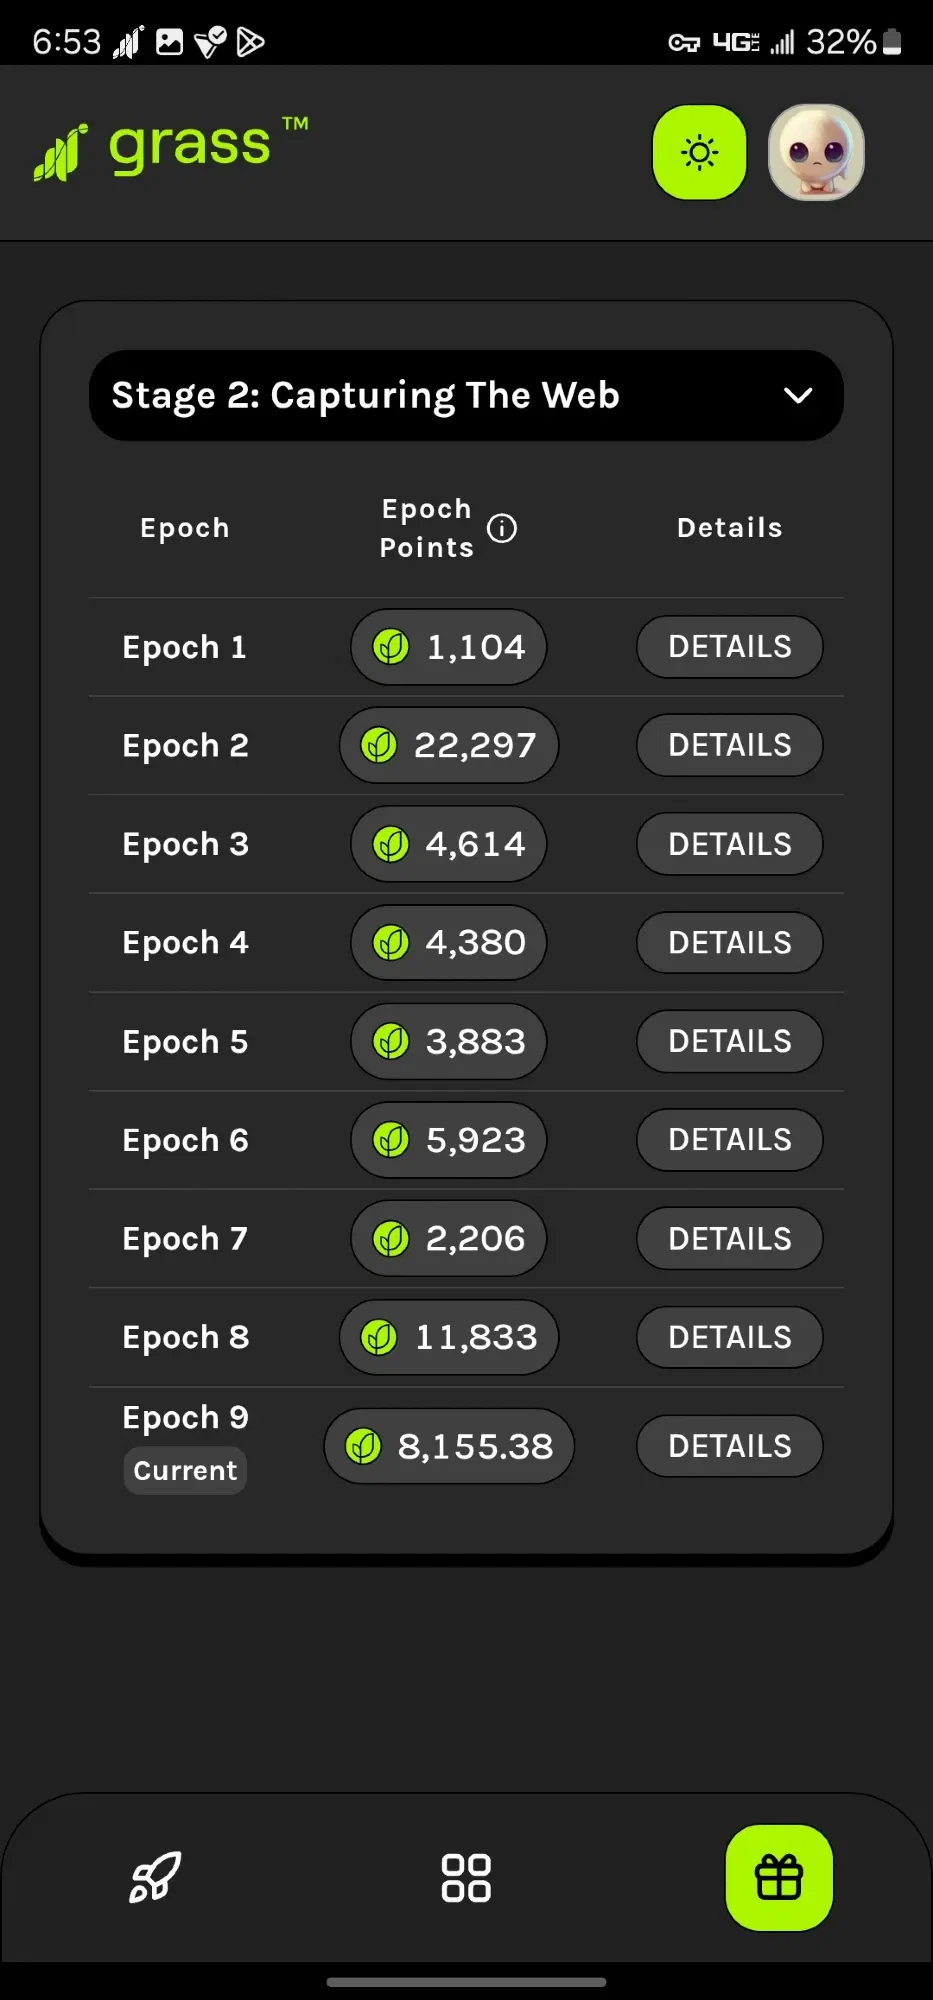933x2000 pixels.
Task: View DETAILS for Epoch 6
Action: coord(730,1140)
